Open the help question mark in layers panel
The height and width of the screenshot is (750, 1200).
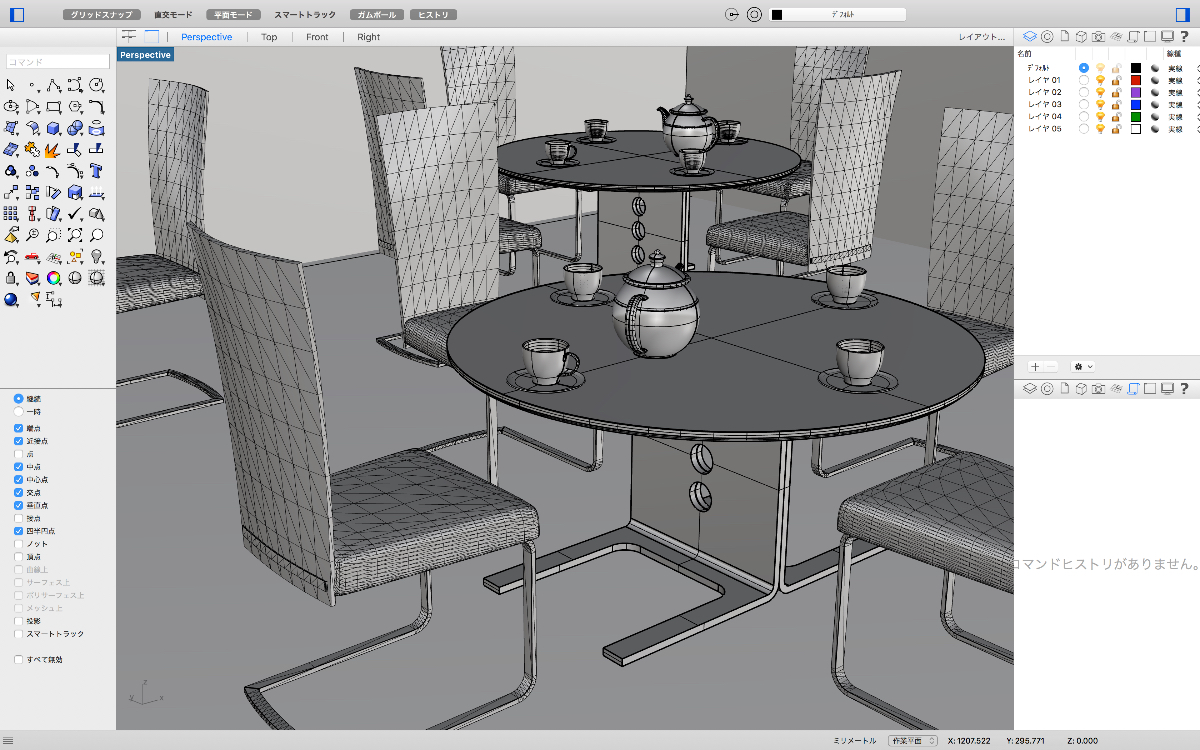tap(1185, 36)
